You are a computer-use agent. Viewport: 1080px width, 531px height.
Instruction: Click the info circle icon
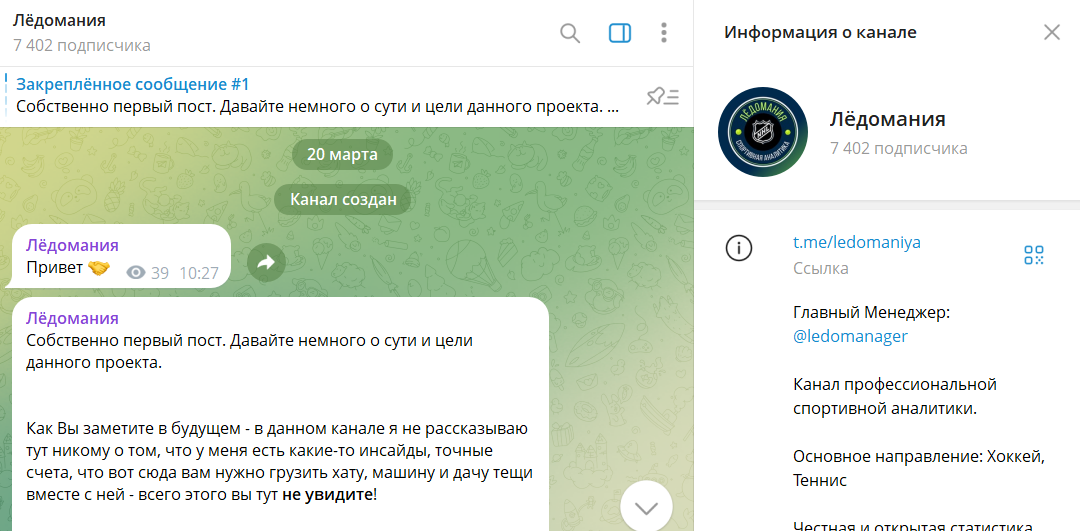[x=739, y=248]
